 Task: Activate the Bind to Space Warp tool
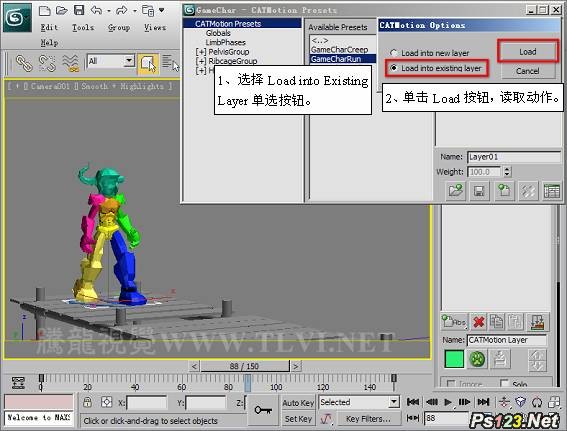tap(71, 63)
